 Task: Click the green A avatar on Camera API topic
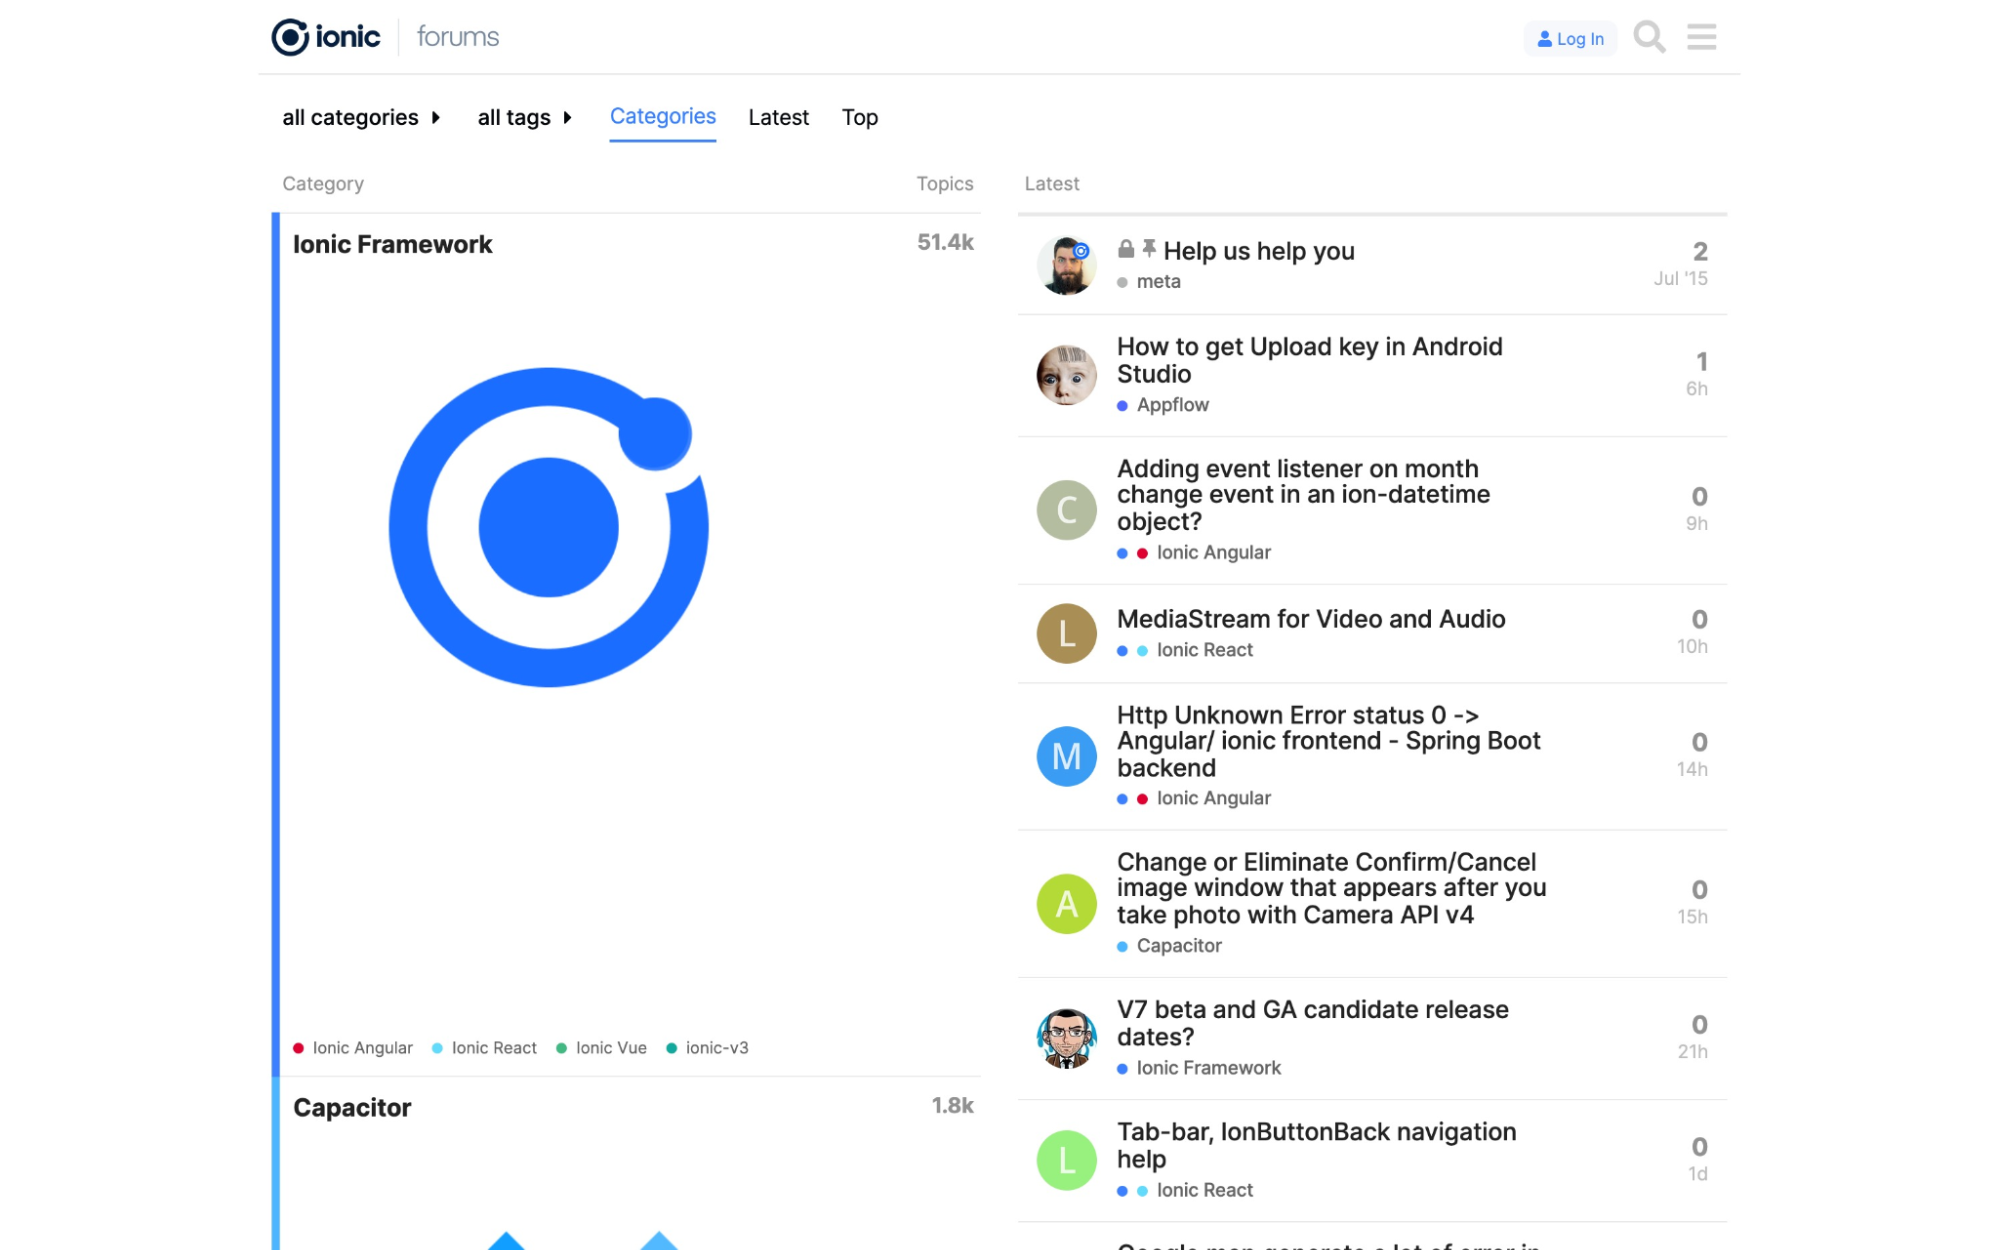click(x=1066, y=904)
